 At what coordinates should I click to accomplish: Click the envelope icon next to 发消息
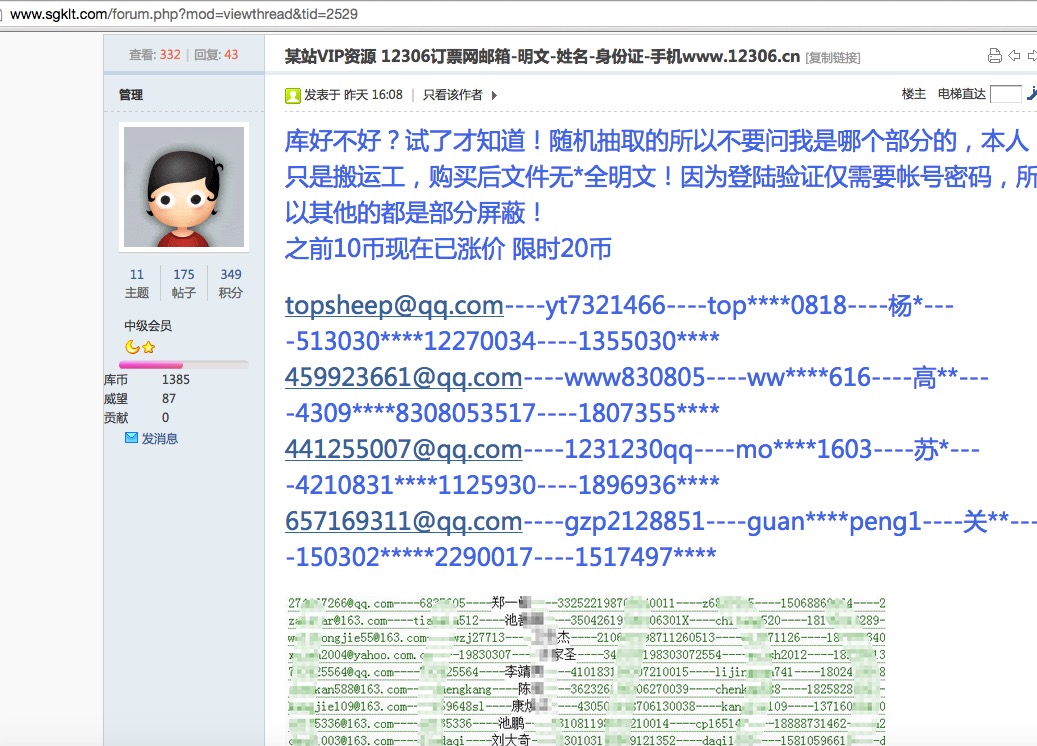131,438
